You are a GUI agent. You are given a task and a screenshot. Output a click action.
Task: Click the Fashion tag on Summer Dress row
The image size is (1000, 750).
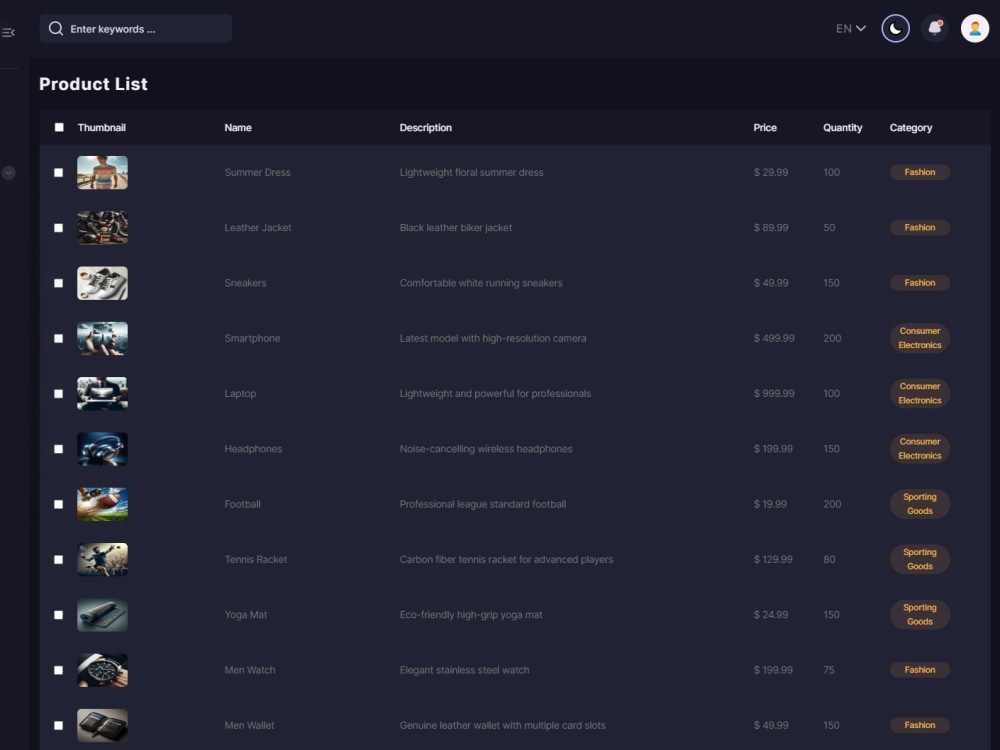[920, 172]
